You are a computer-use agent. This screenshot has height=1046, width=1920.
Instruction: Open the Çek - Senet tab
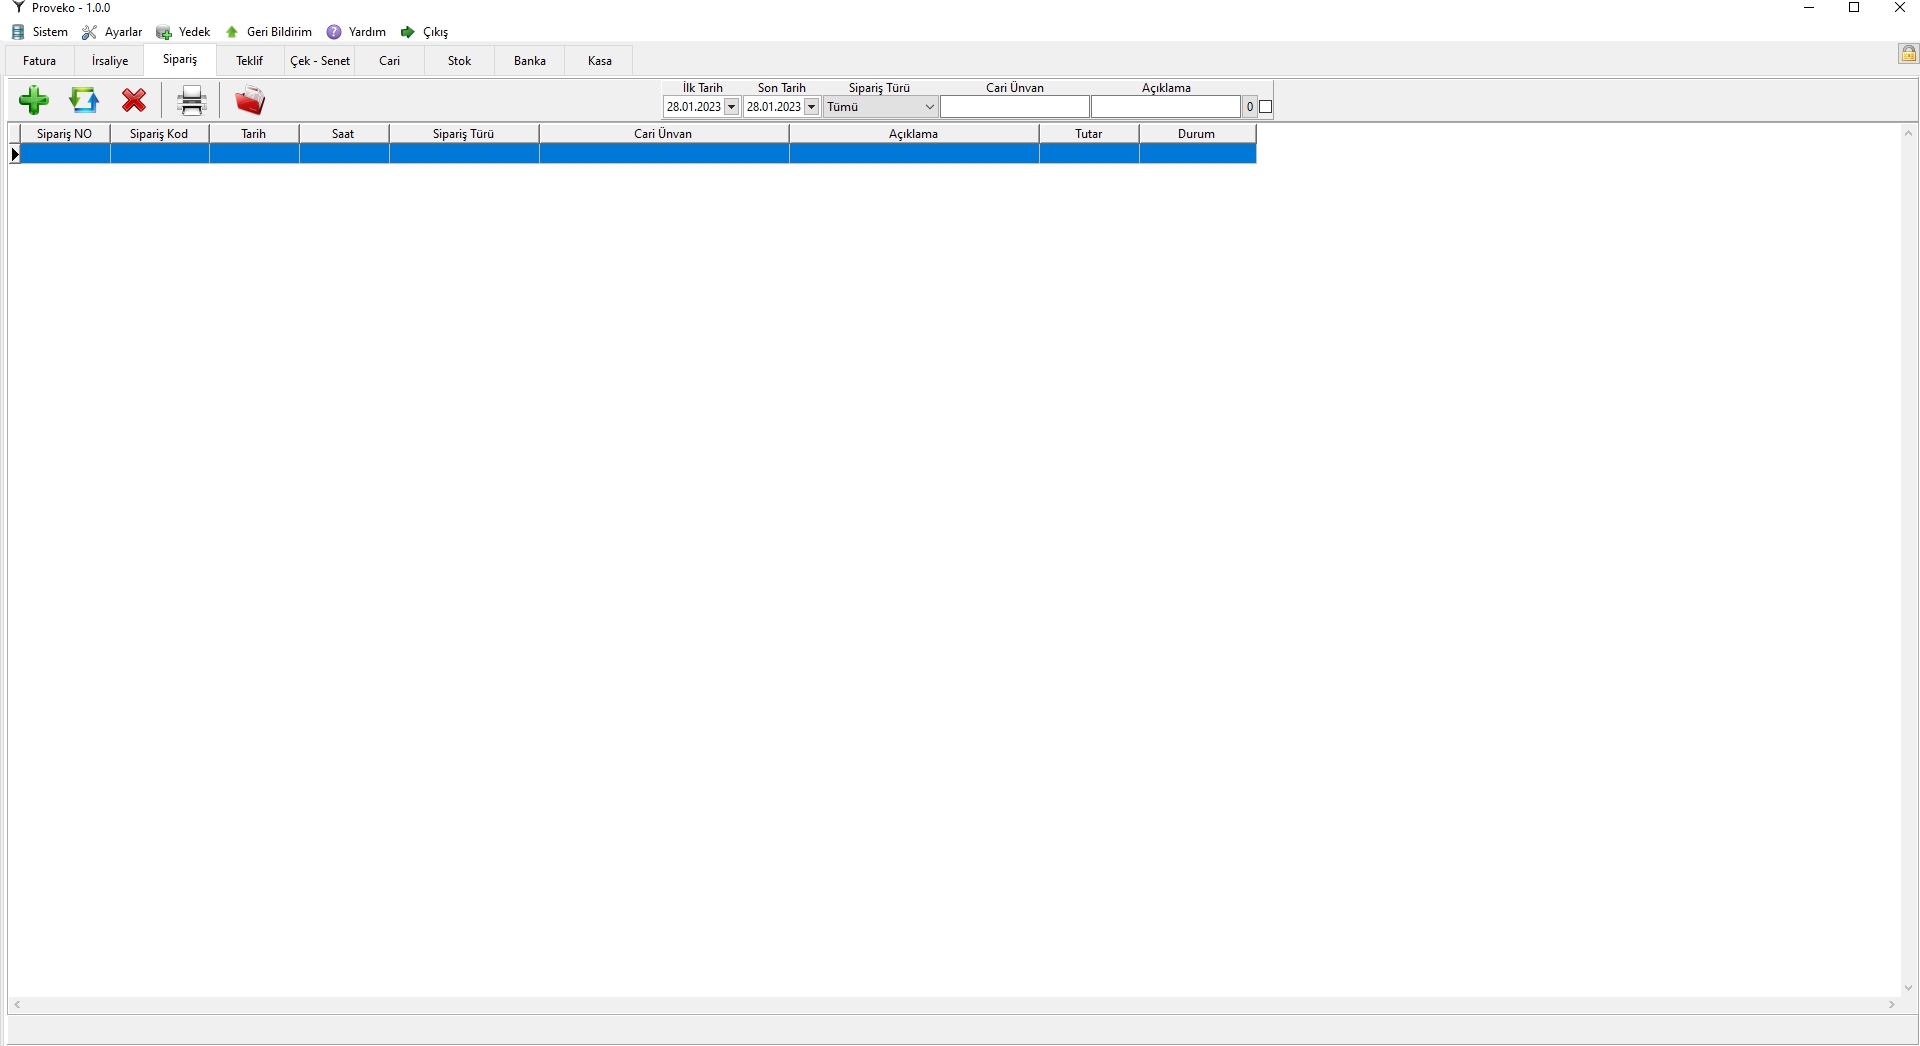(320, 61)
